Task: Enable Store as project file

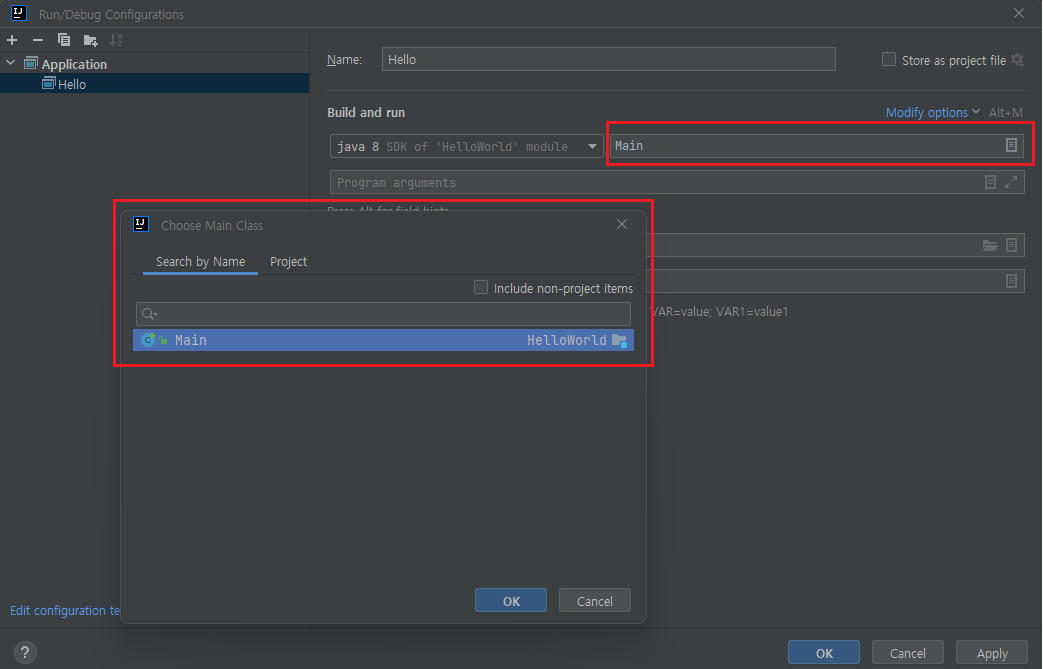Action: point(889,59)
